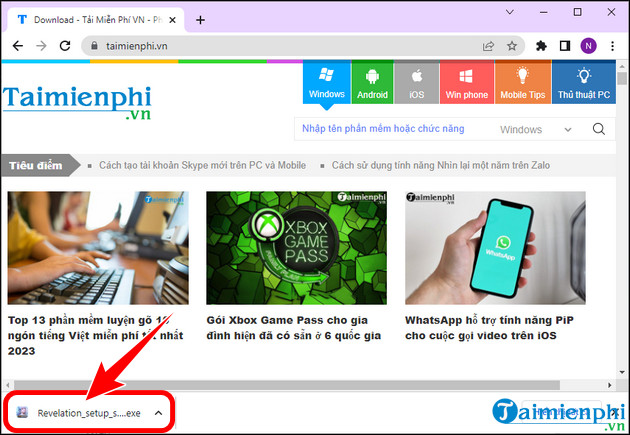Image resolution: width=630 pixels, height=435 pixels.
Task: Open the downloaded Revelation_setup exe file
Action: click(89, 413)
